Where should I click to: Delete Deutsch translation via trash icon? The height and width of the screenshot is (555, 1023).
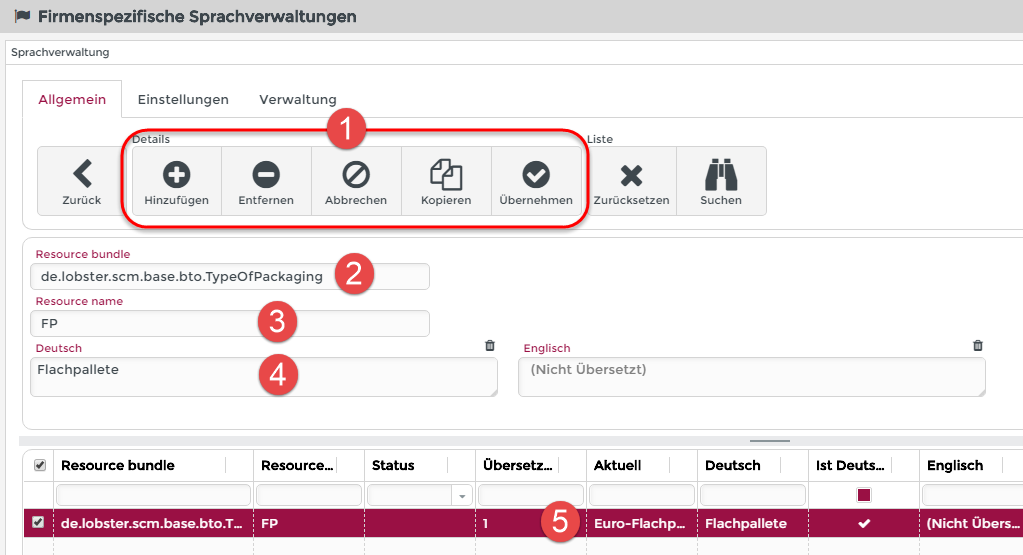(490, 346)
